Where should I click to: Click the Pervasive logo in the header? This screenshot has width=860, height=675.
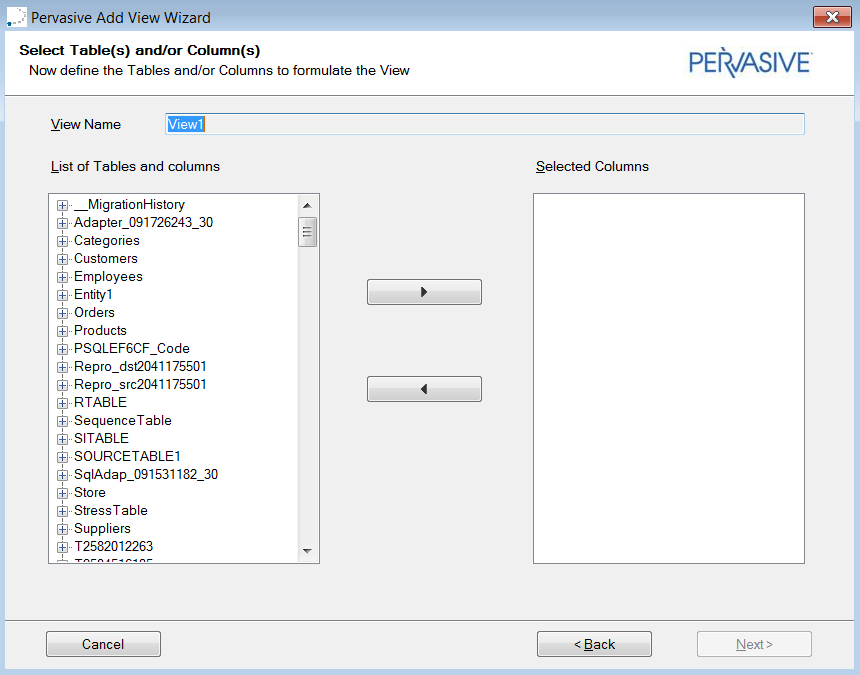click(x=750, y=63)
